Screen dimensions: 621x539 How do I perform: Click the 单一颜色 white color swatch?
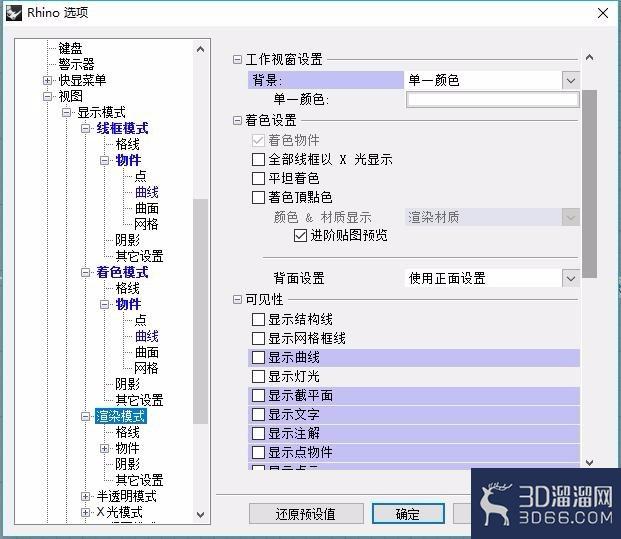pos(493,99)
